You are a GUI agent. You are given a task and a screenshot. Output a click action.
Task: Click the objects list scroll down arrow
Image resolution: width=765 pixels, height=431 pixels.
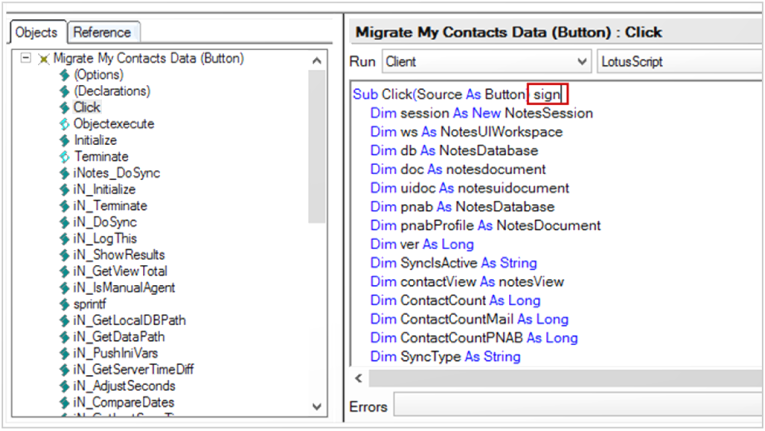pyautogui.click(x=317, y=406)
